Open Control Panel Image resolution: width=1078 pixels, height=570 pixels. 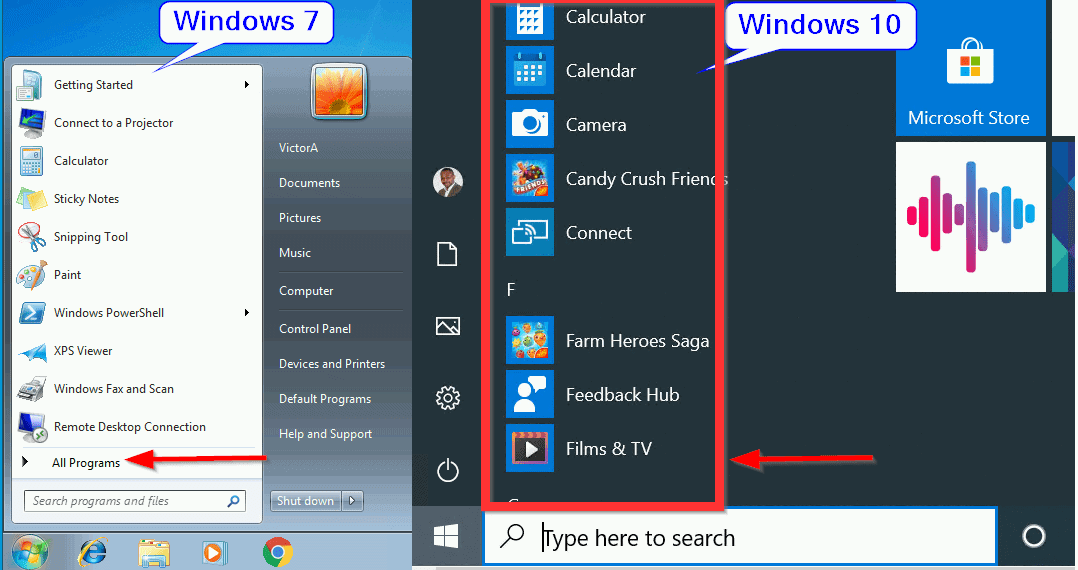(315, 329)
